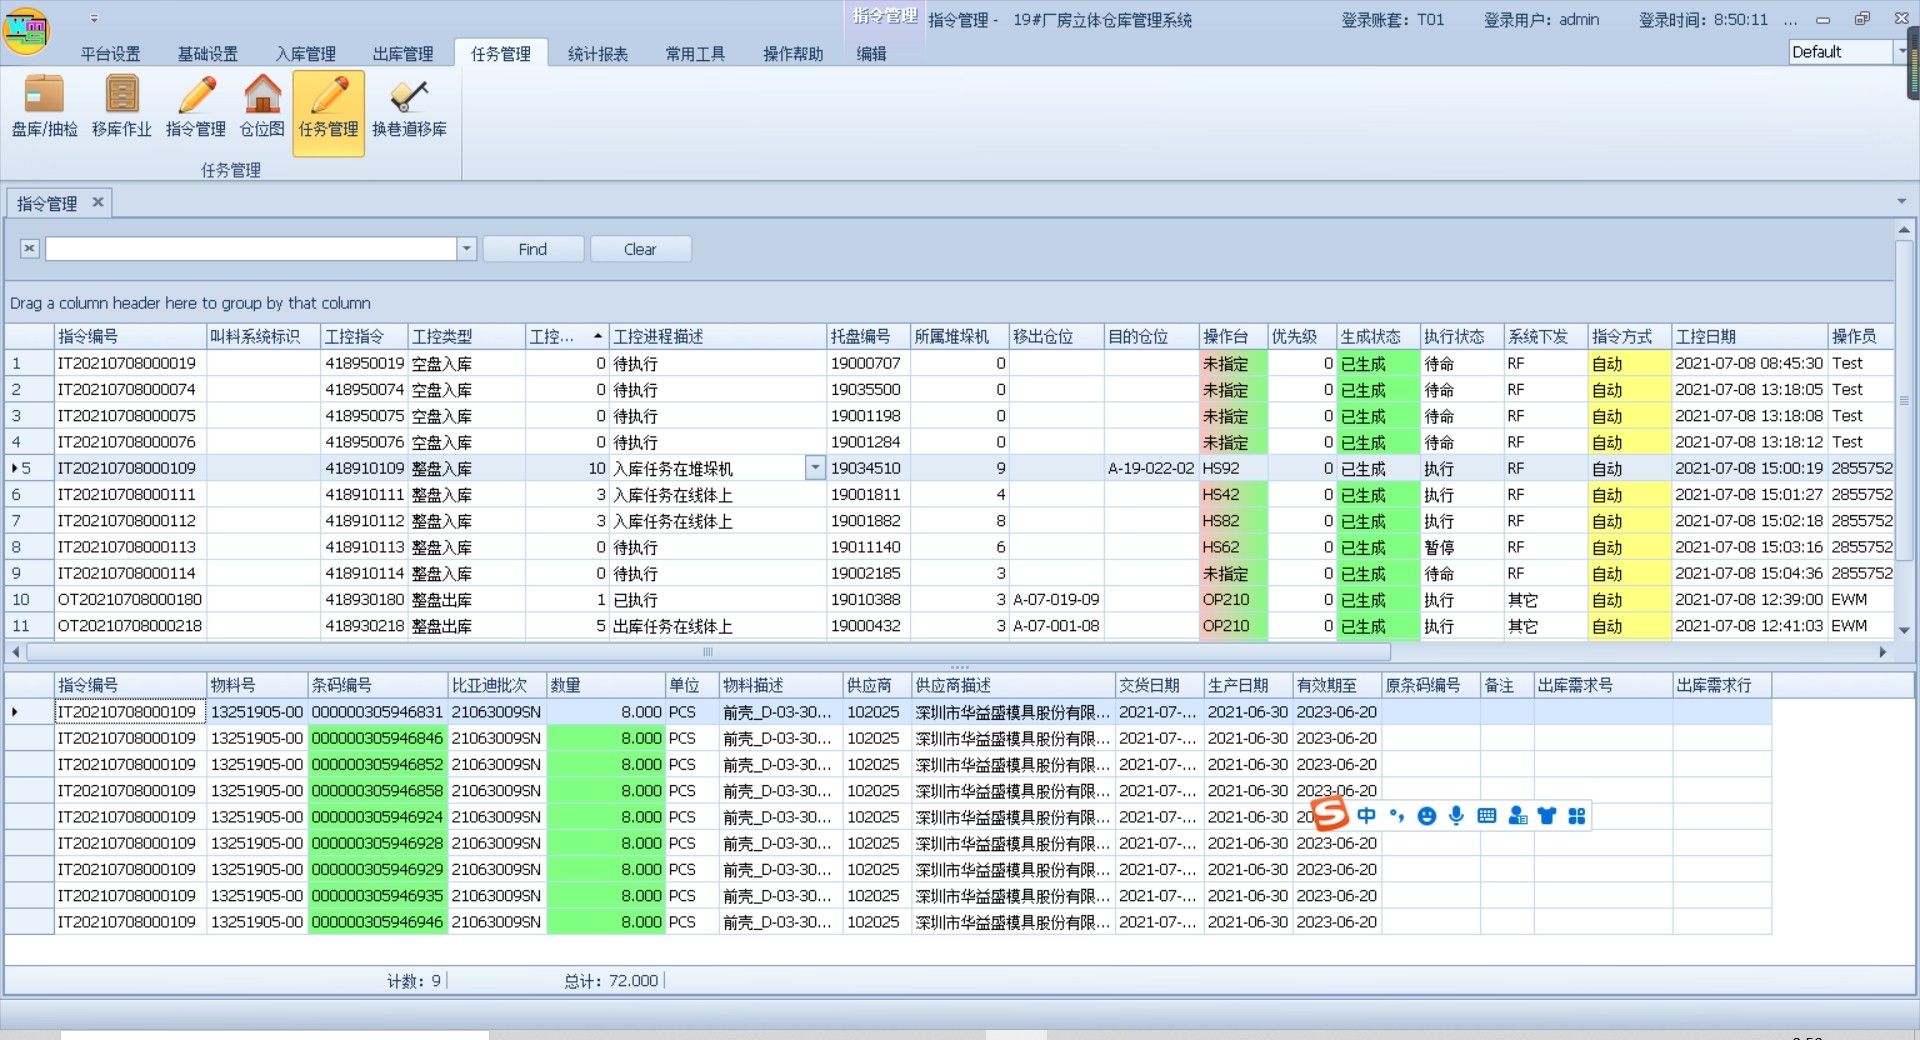Image resolution: width=1920 pixels, height=1040 pixels.
Task: Focus the search text input field
Action: pyautogui.click(x=251, y=249)
